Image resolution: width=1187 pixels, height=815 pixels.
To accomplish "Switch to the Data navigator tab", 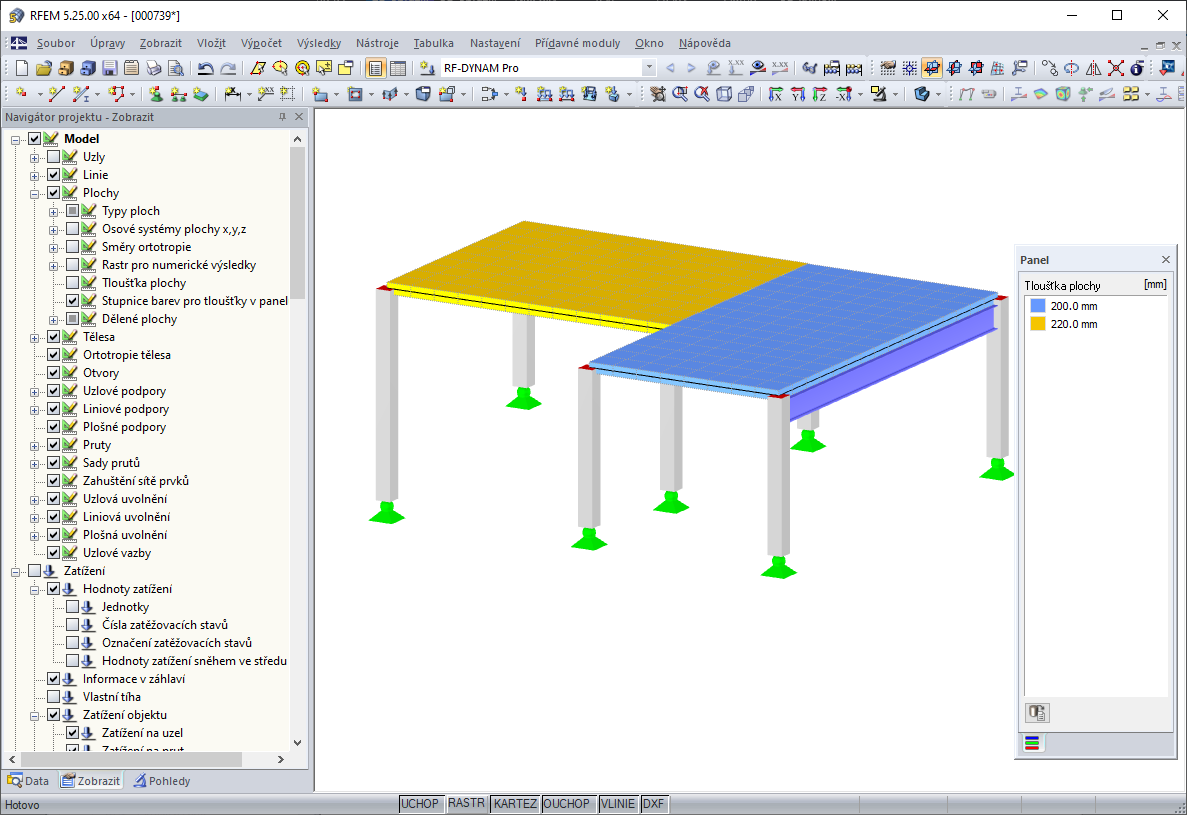I will (x=28, y=781).
